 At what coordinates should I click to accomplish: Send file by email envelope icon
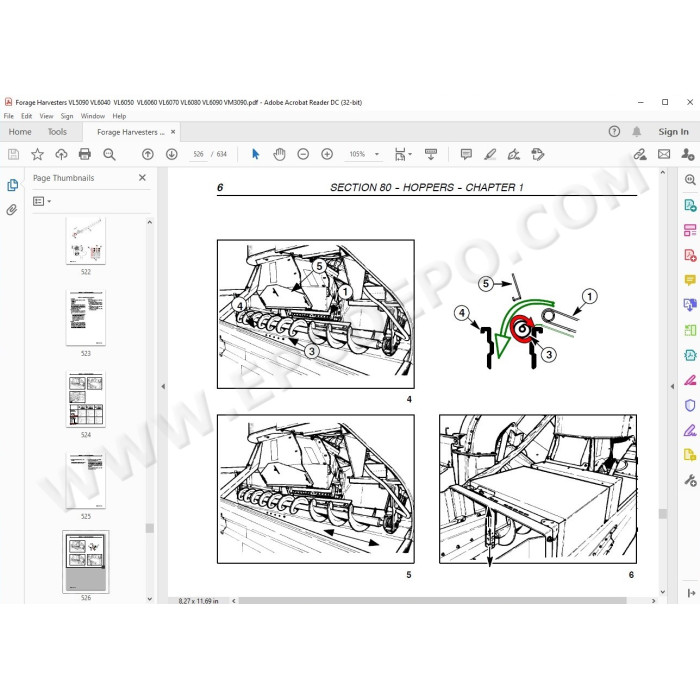(664, 154)
